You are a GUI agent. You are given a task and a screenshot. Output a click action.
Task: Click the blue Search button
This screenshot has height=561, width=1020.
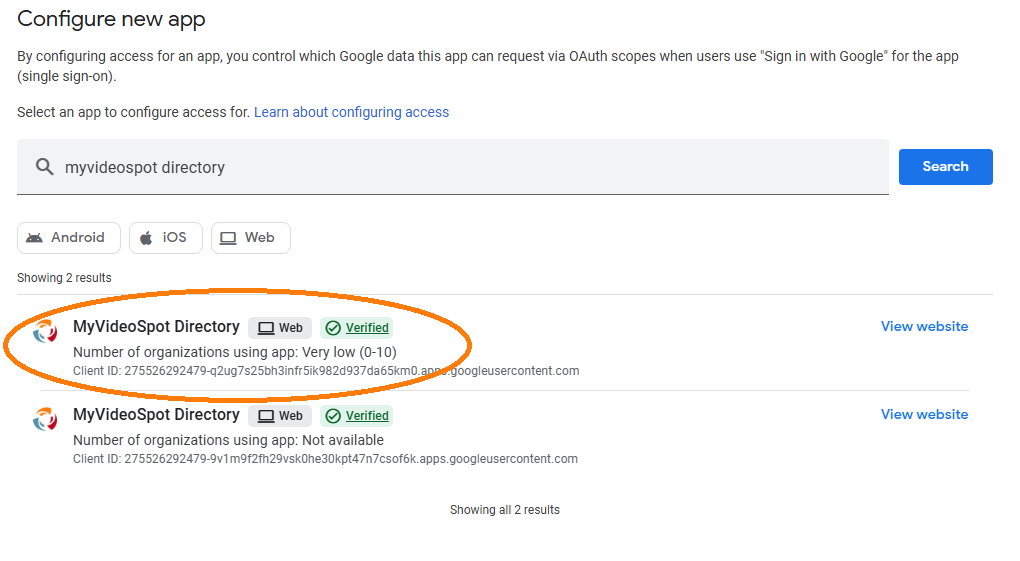945,167
